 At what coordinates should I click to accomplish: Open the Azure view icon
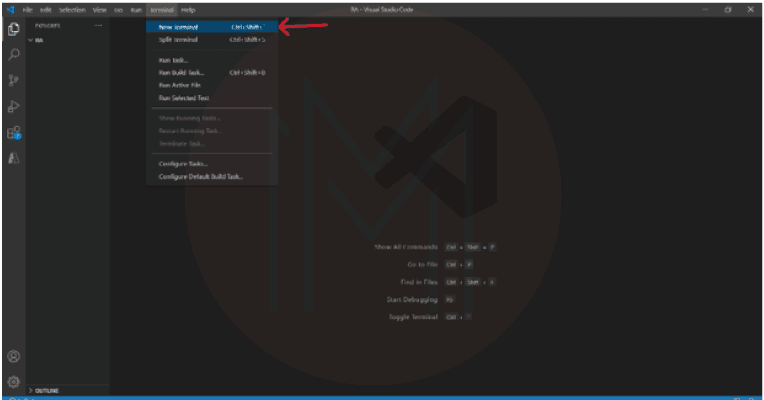pyautogui.click(x=14, y=158)
